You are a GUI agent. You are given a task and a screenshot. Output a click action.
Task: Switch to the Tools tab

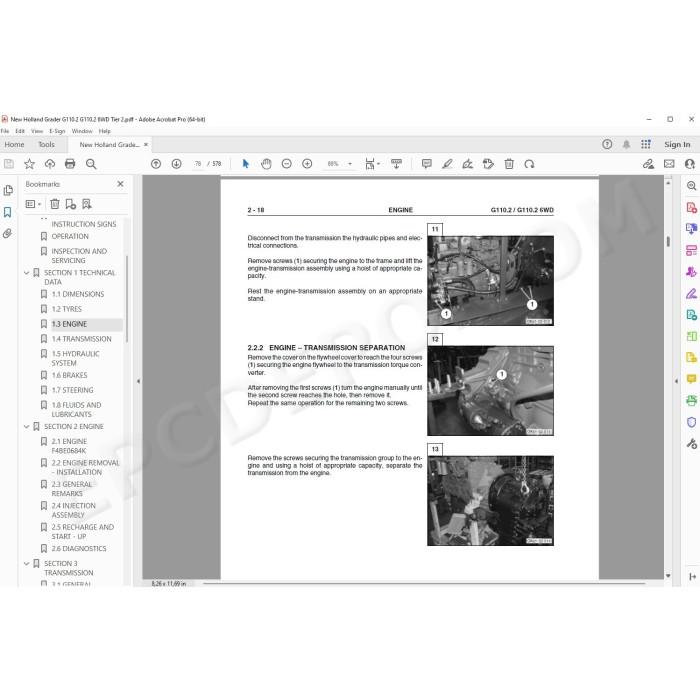tap(46, 145)
